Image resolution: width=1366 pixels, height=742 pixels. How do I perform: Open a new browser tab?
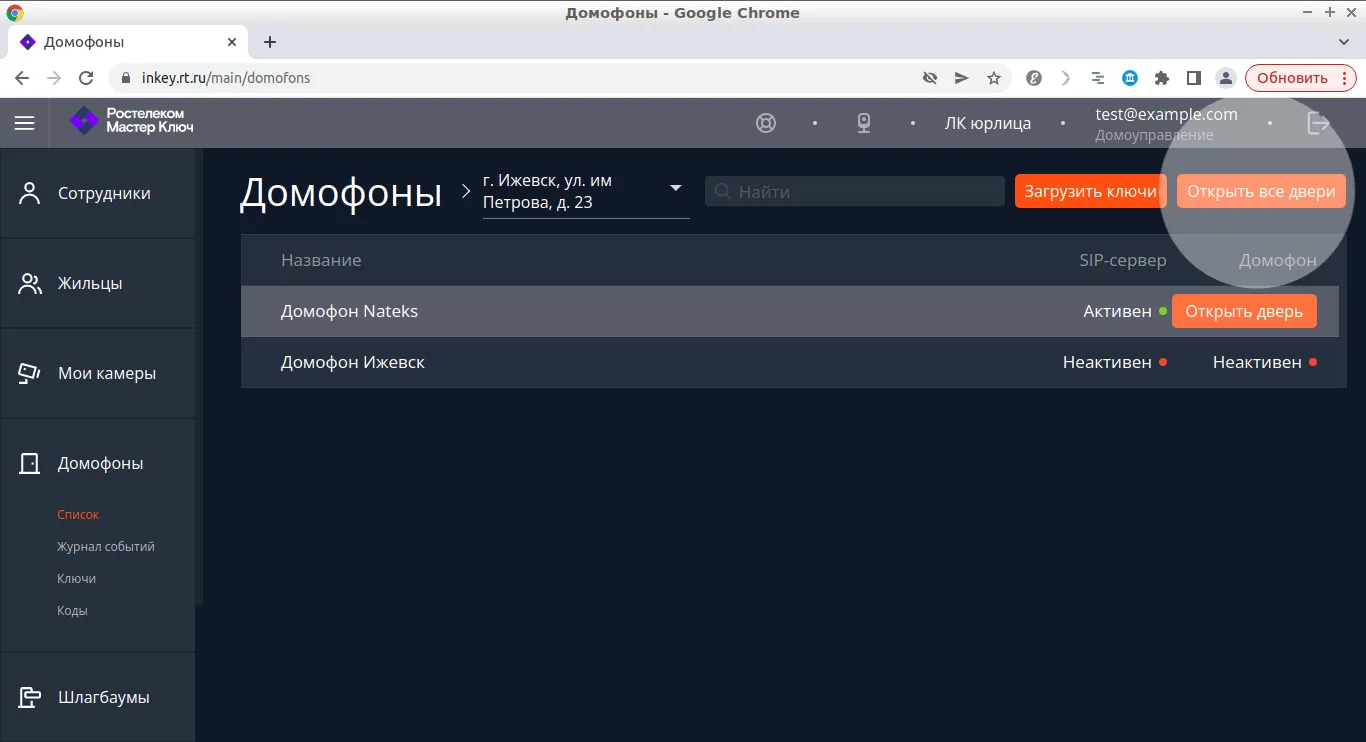coord(270,42)
